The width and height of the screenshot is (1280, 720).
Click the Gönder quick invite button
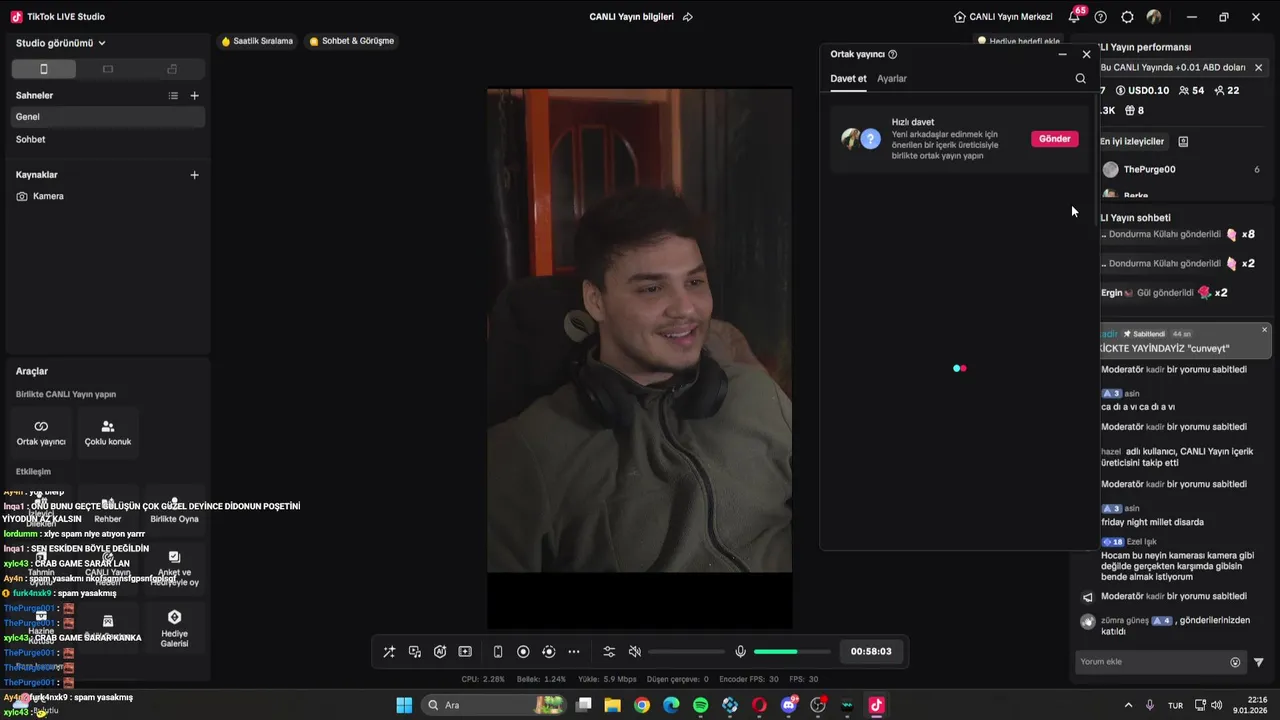[1055, 139]
